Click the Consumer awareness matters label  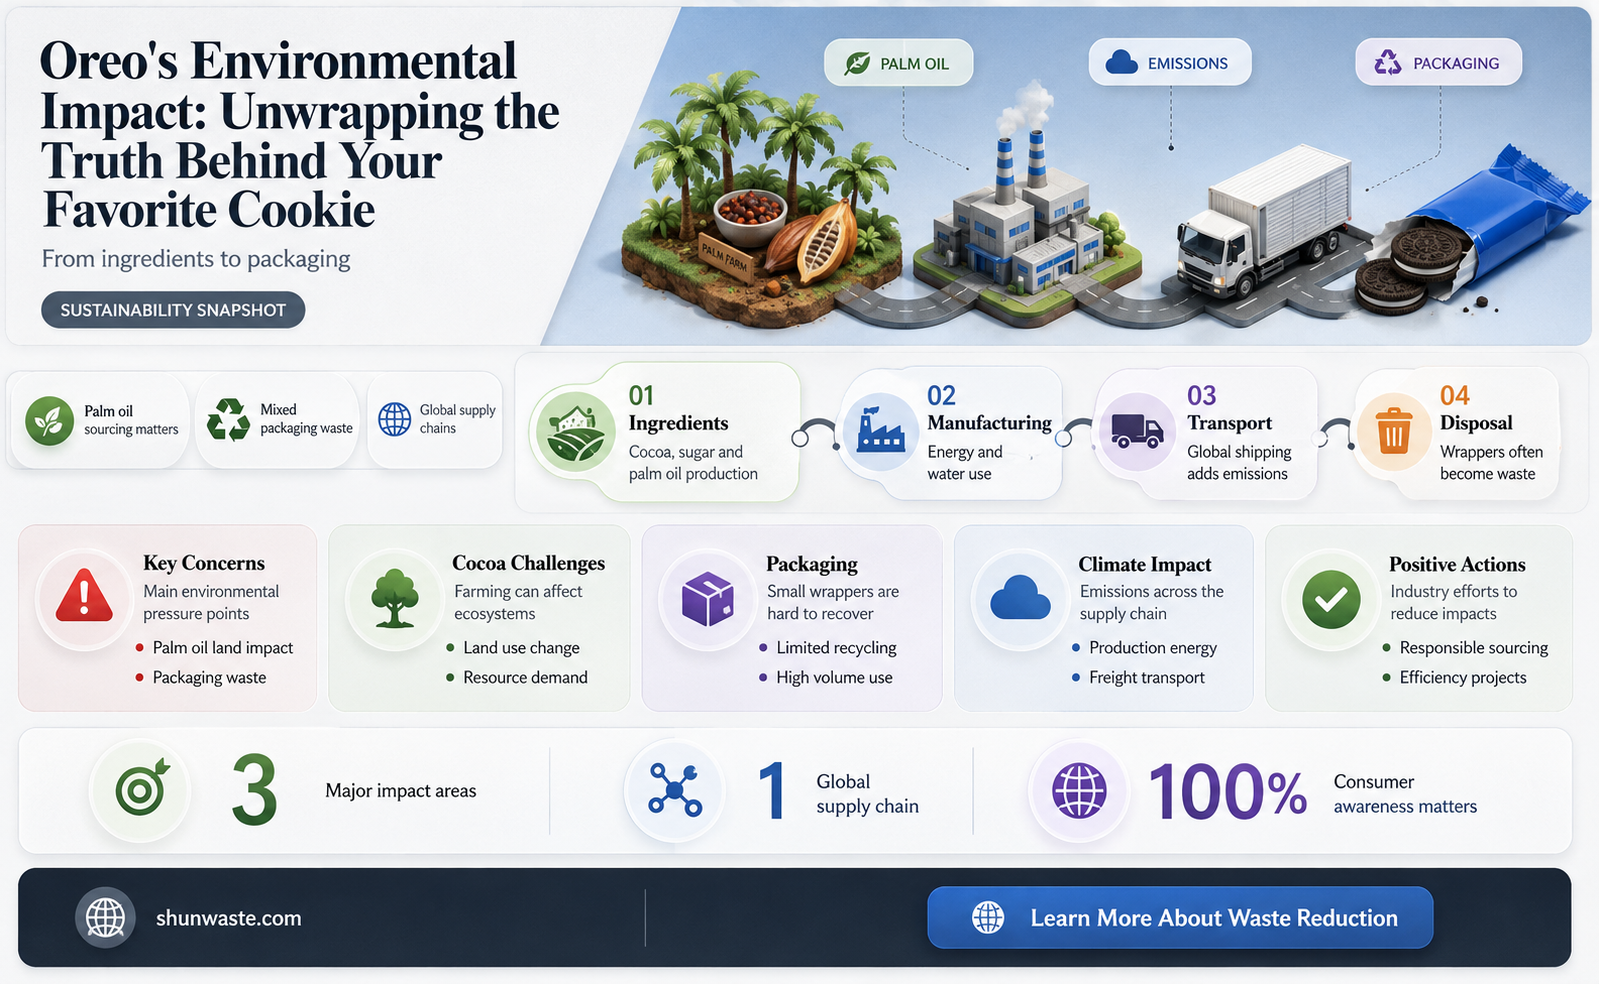tap(1405, 794)
